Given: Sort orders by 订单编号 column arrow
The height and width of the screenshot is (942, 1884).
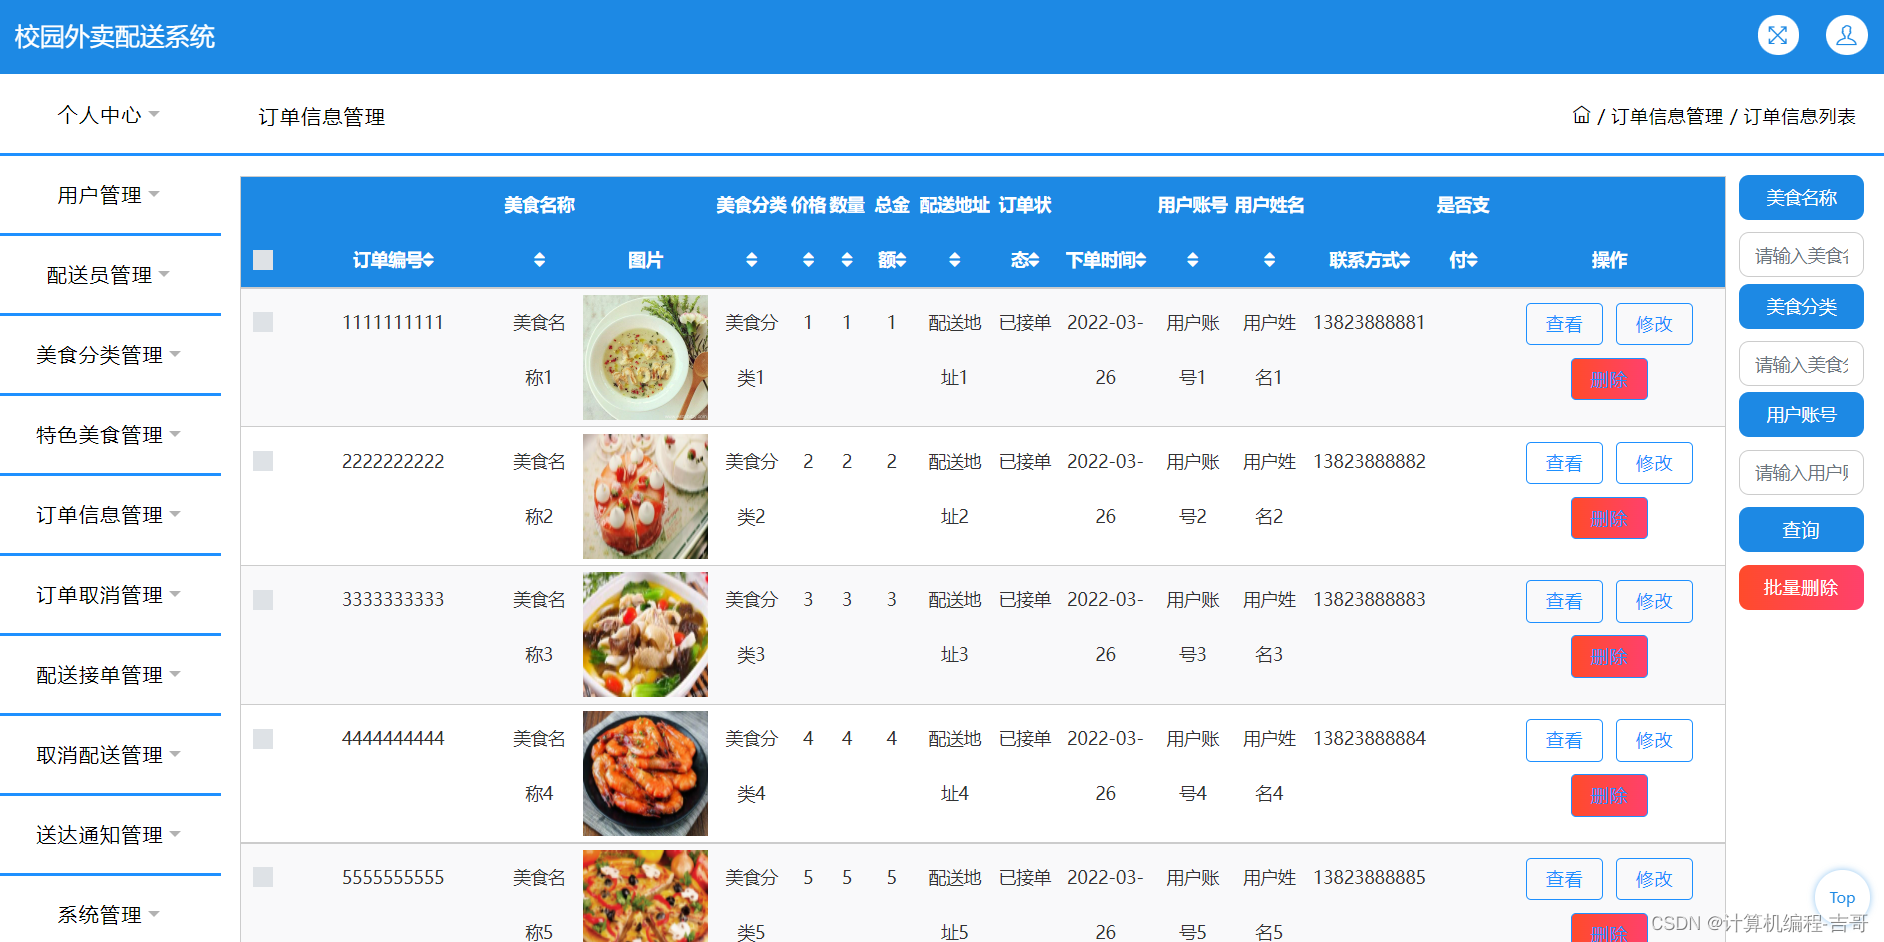Looking at the screenshot, I should pyautogui.click(x=430, y=260).
